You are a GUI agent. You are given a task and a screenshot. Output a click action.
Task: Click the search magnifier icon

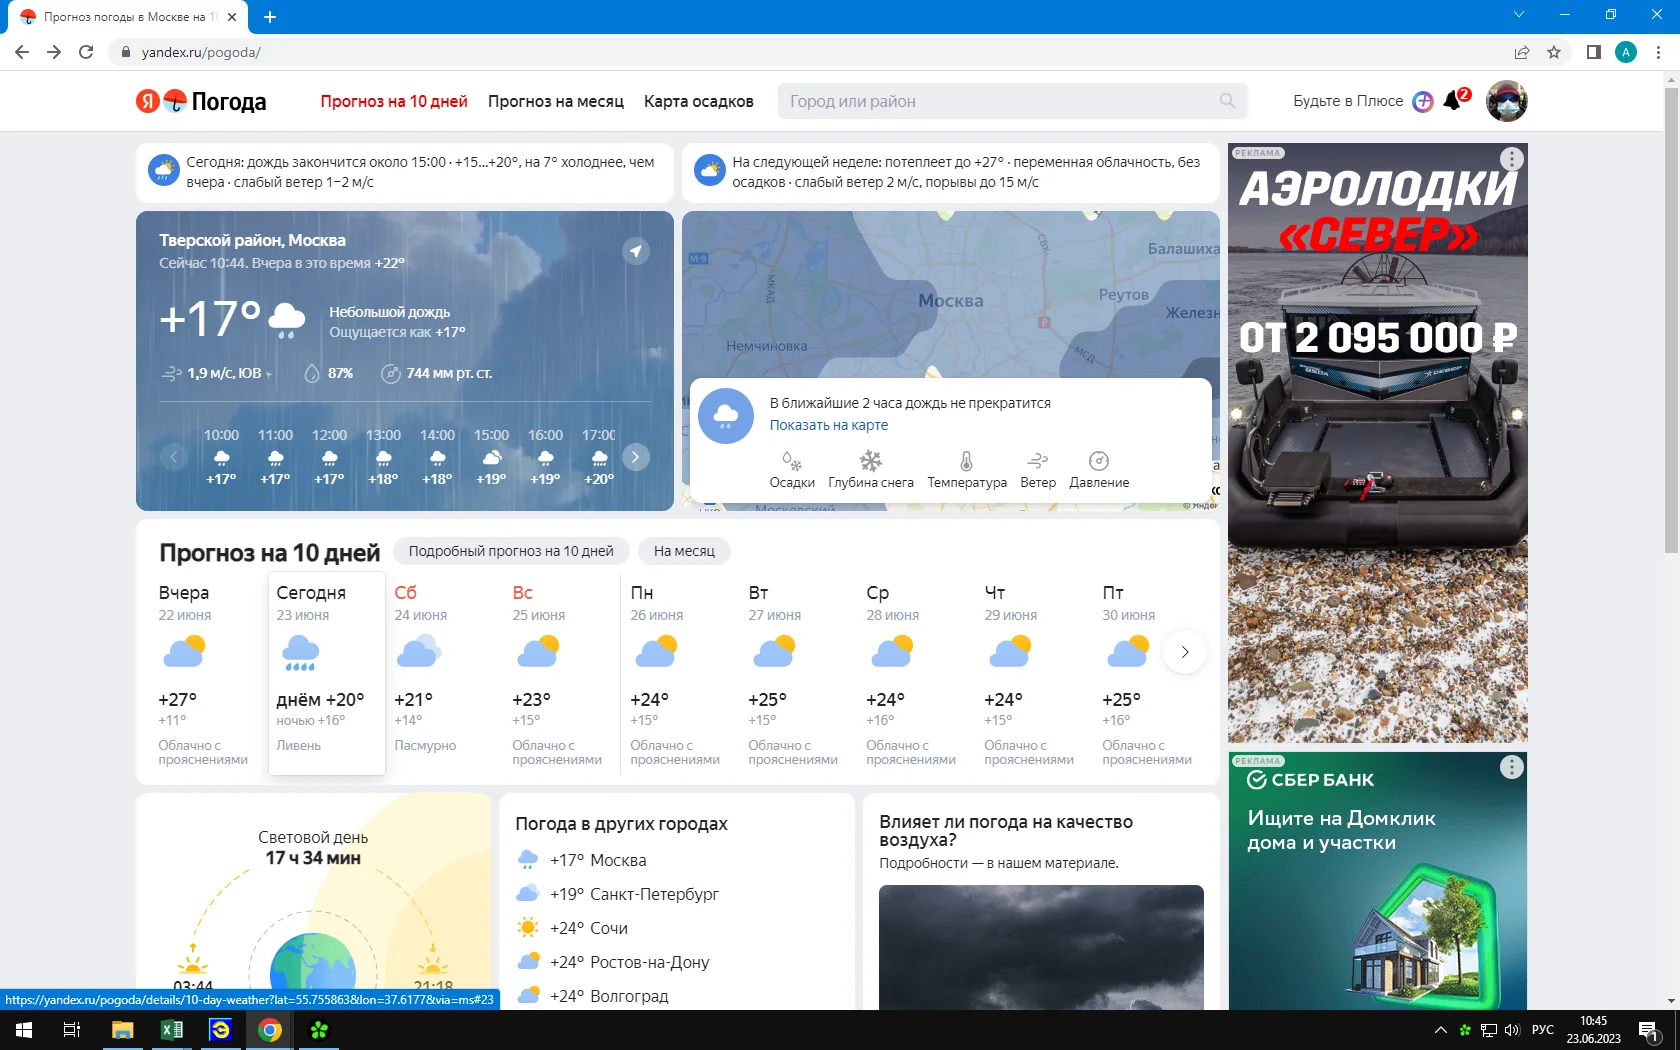(1227, 101)
